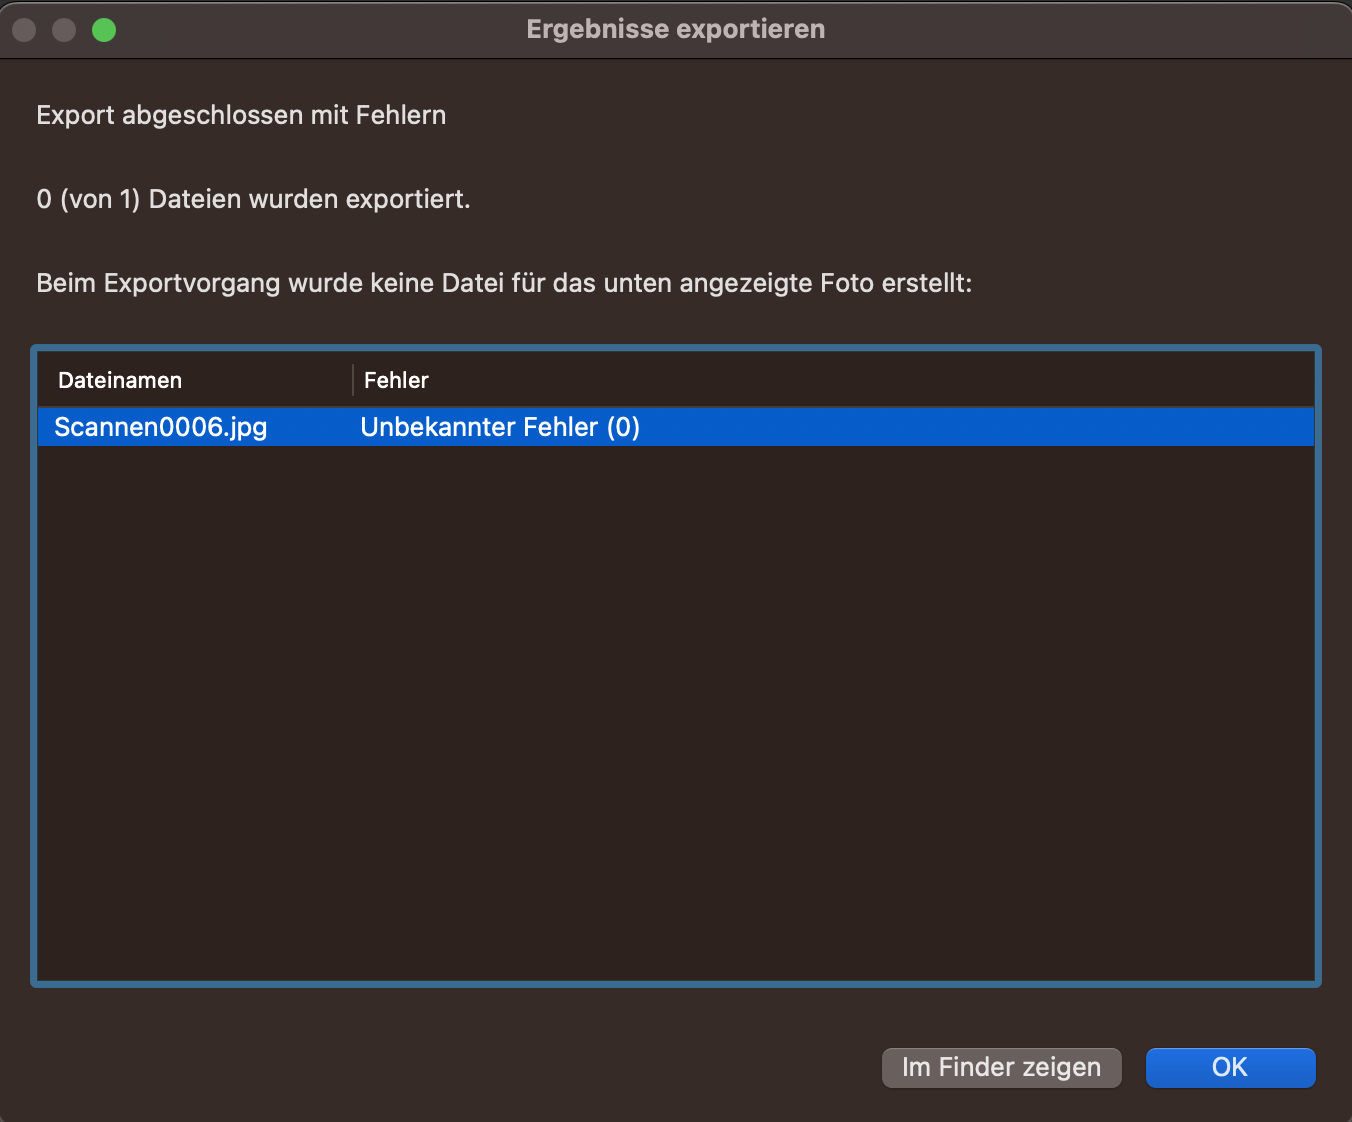1352x1122 pixels.
Task: Select the Scannen0006.jpg file name
Action: [x=160, y=427]
